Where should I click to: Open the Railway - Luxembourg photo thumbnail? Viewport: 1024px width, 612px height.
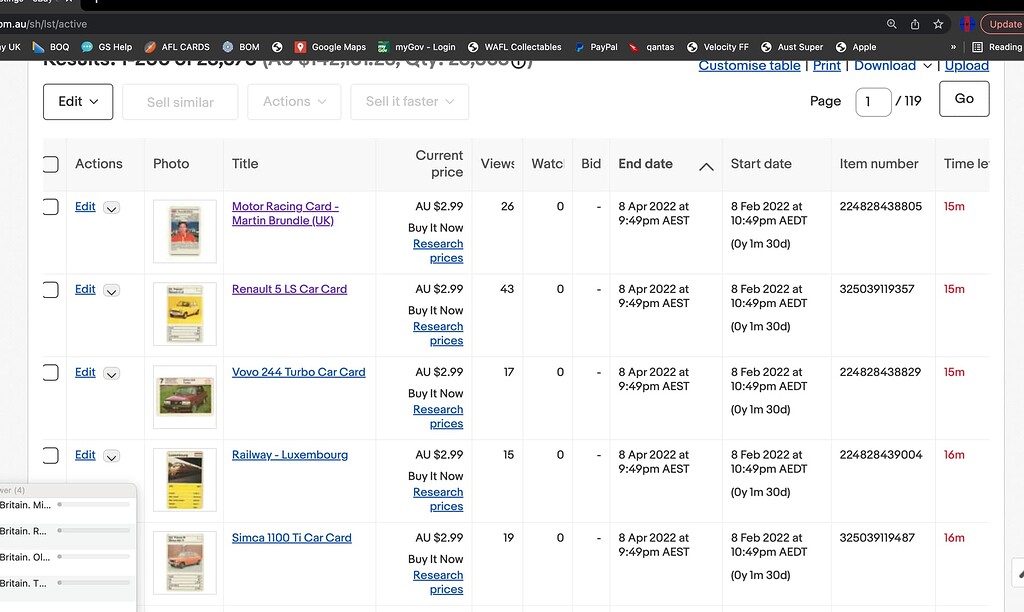(x=185, y=480)
